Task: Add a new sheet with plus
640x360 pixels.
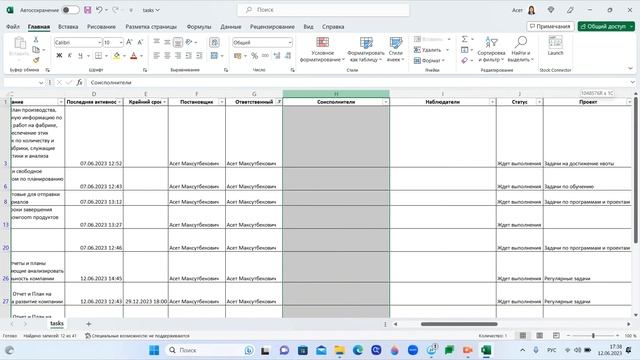Action: pyautogui.click(x=88, y=324)
